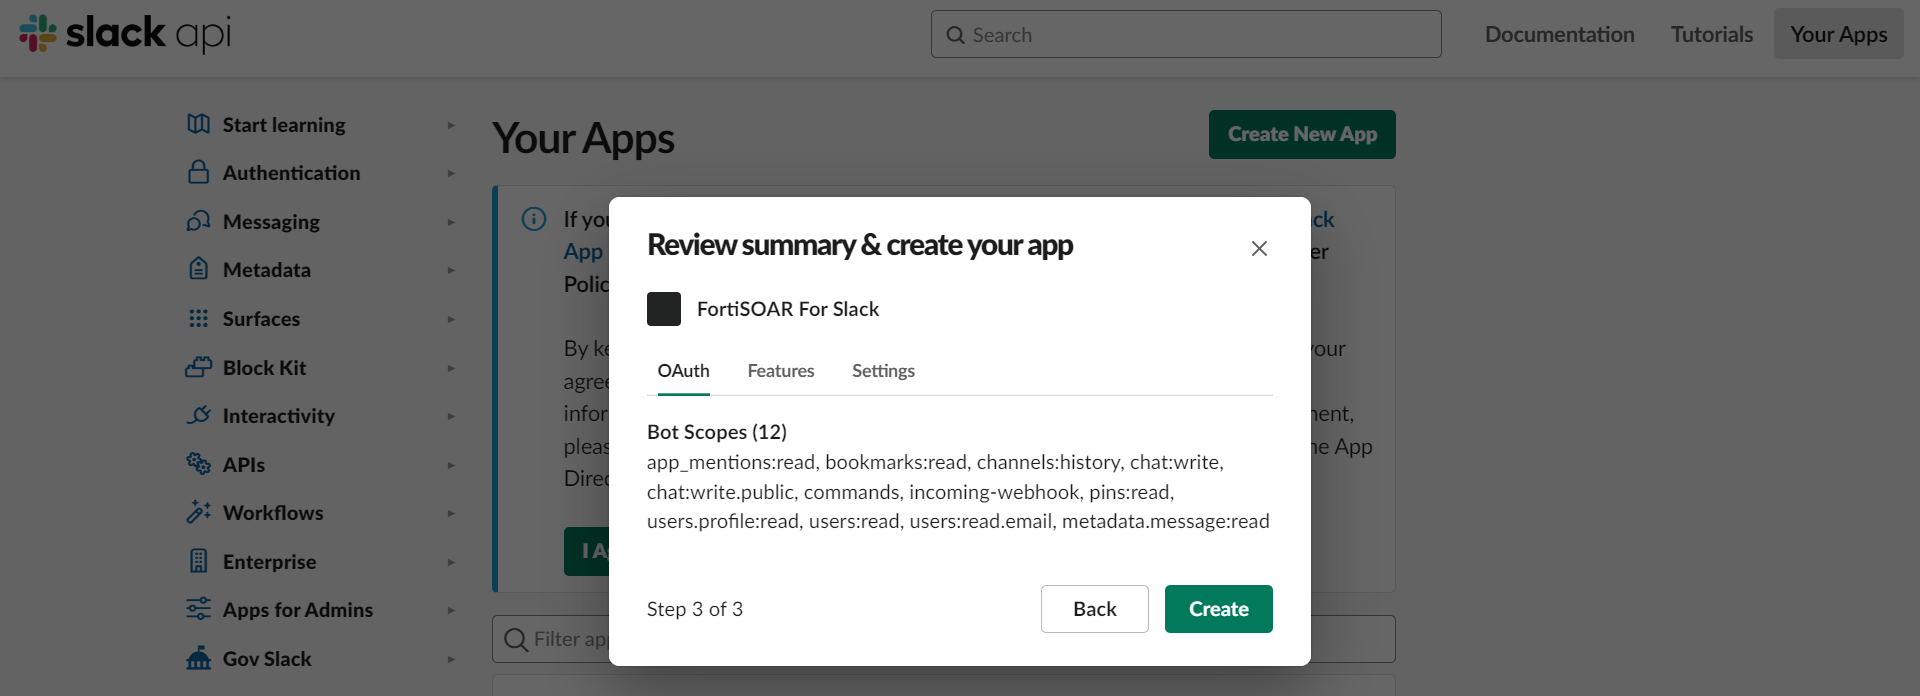Open the Documentation link in header

coord(1559,34)
